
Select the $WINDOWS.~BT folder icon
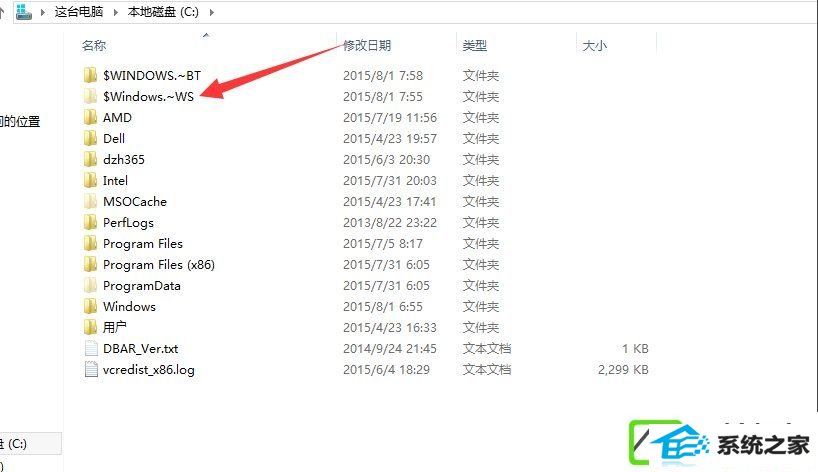point(90,75)
